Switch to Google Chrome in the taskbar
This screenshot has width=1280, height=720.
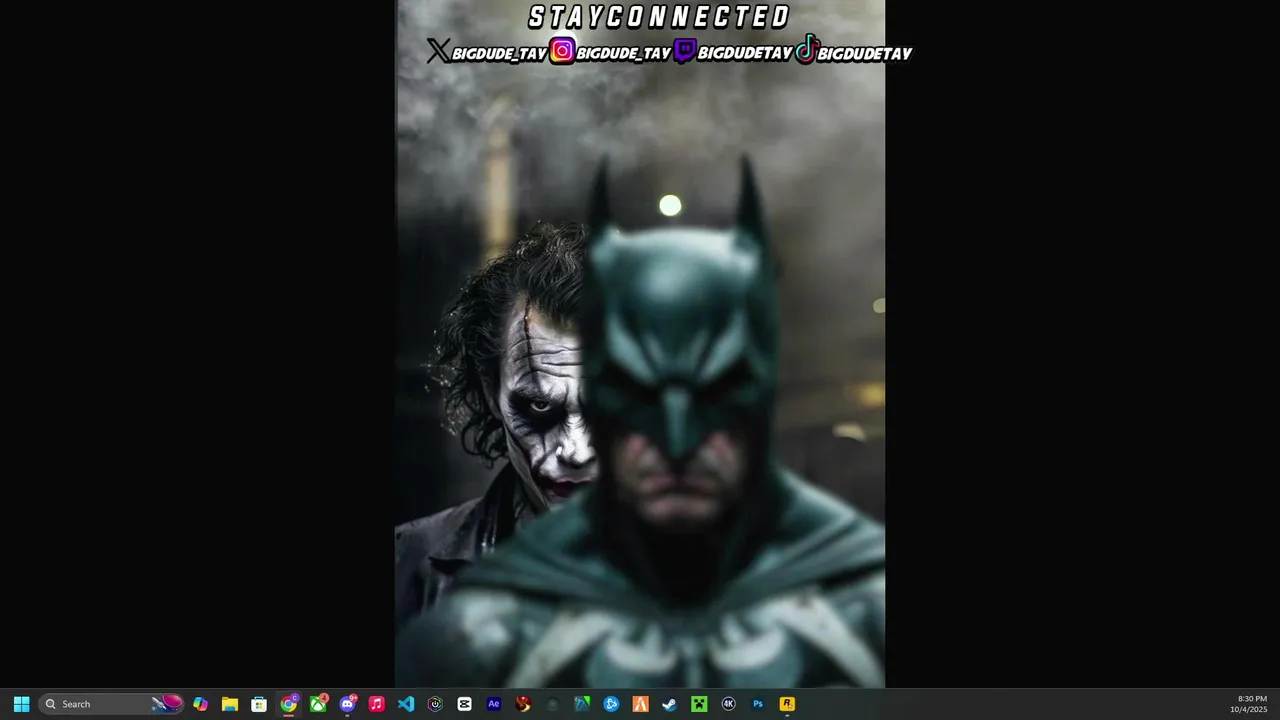[x=289, y=704]
